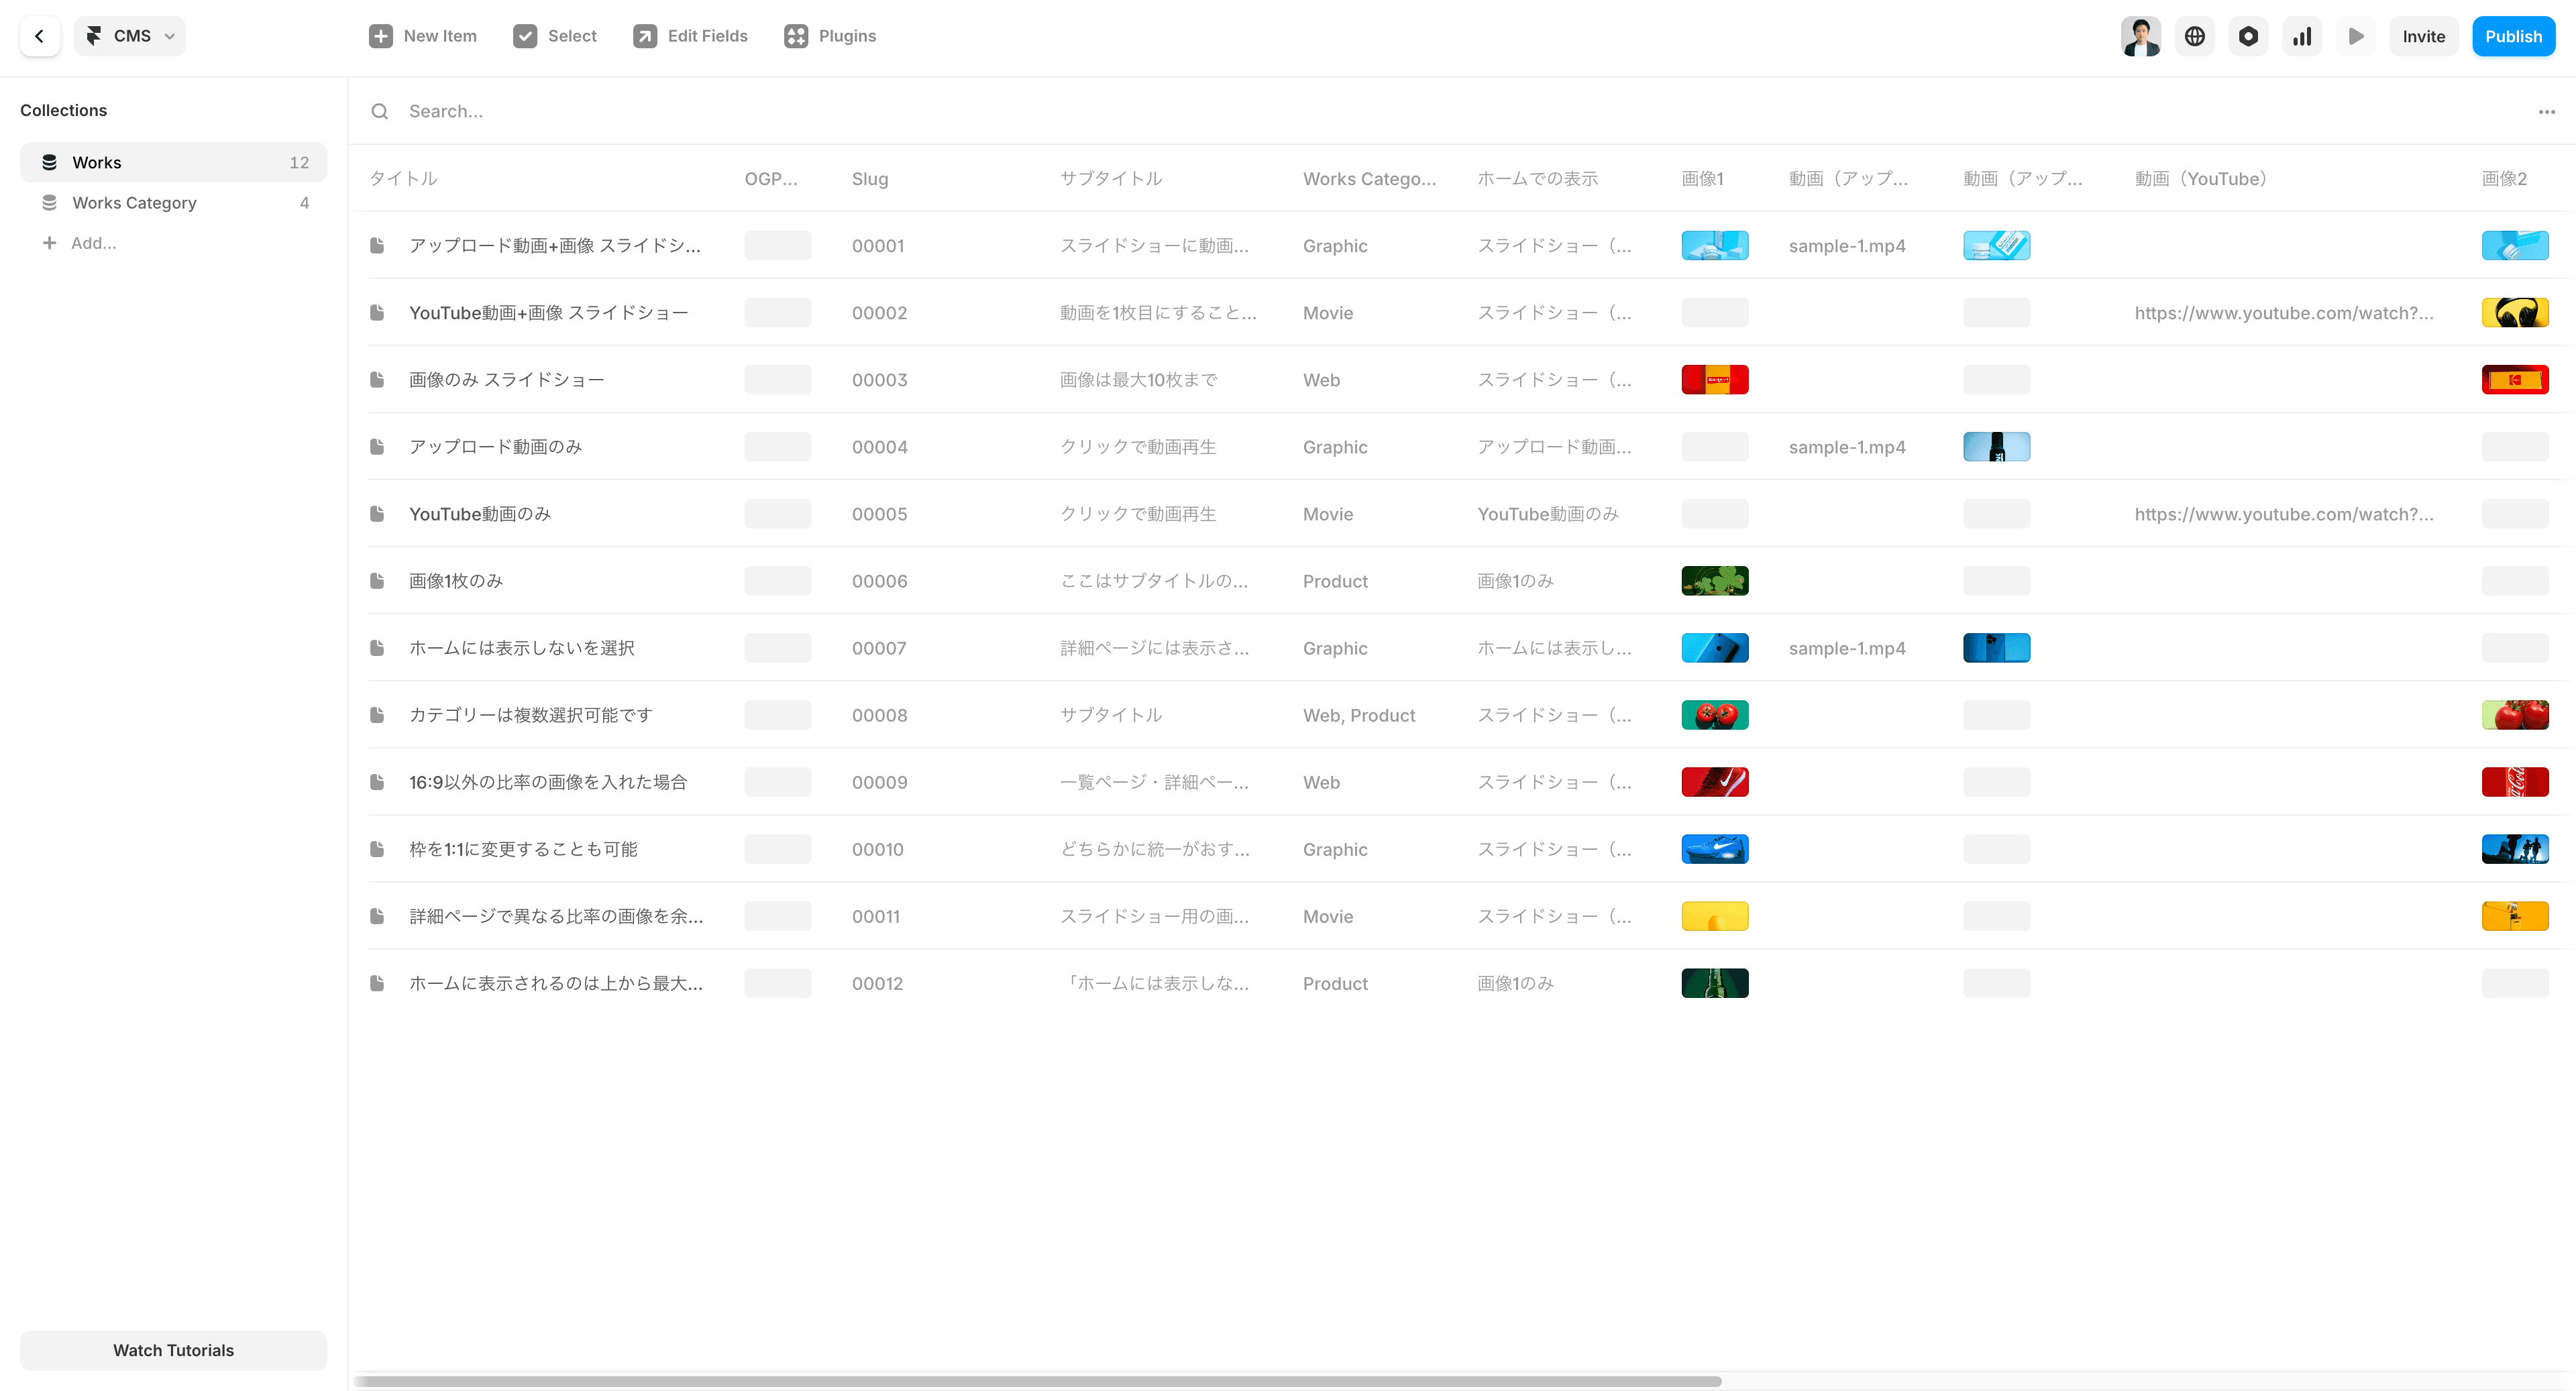2576x1391 pixels.
Task: Click the page icon of row 00001
Action: pos(377,245)
